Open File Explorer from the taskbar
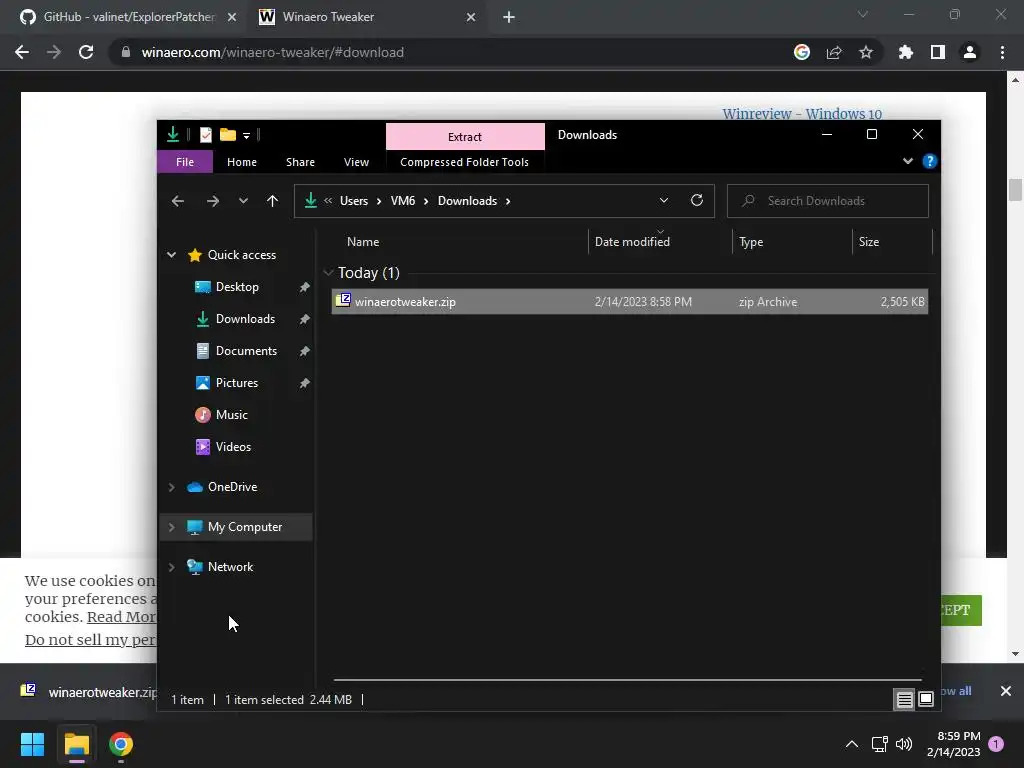Viewport: 1024px width, 768px height. 76,744
